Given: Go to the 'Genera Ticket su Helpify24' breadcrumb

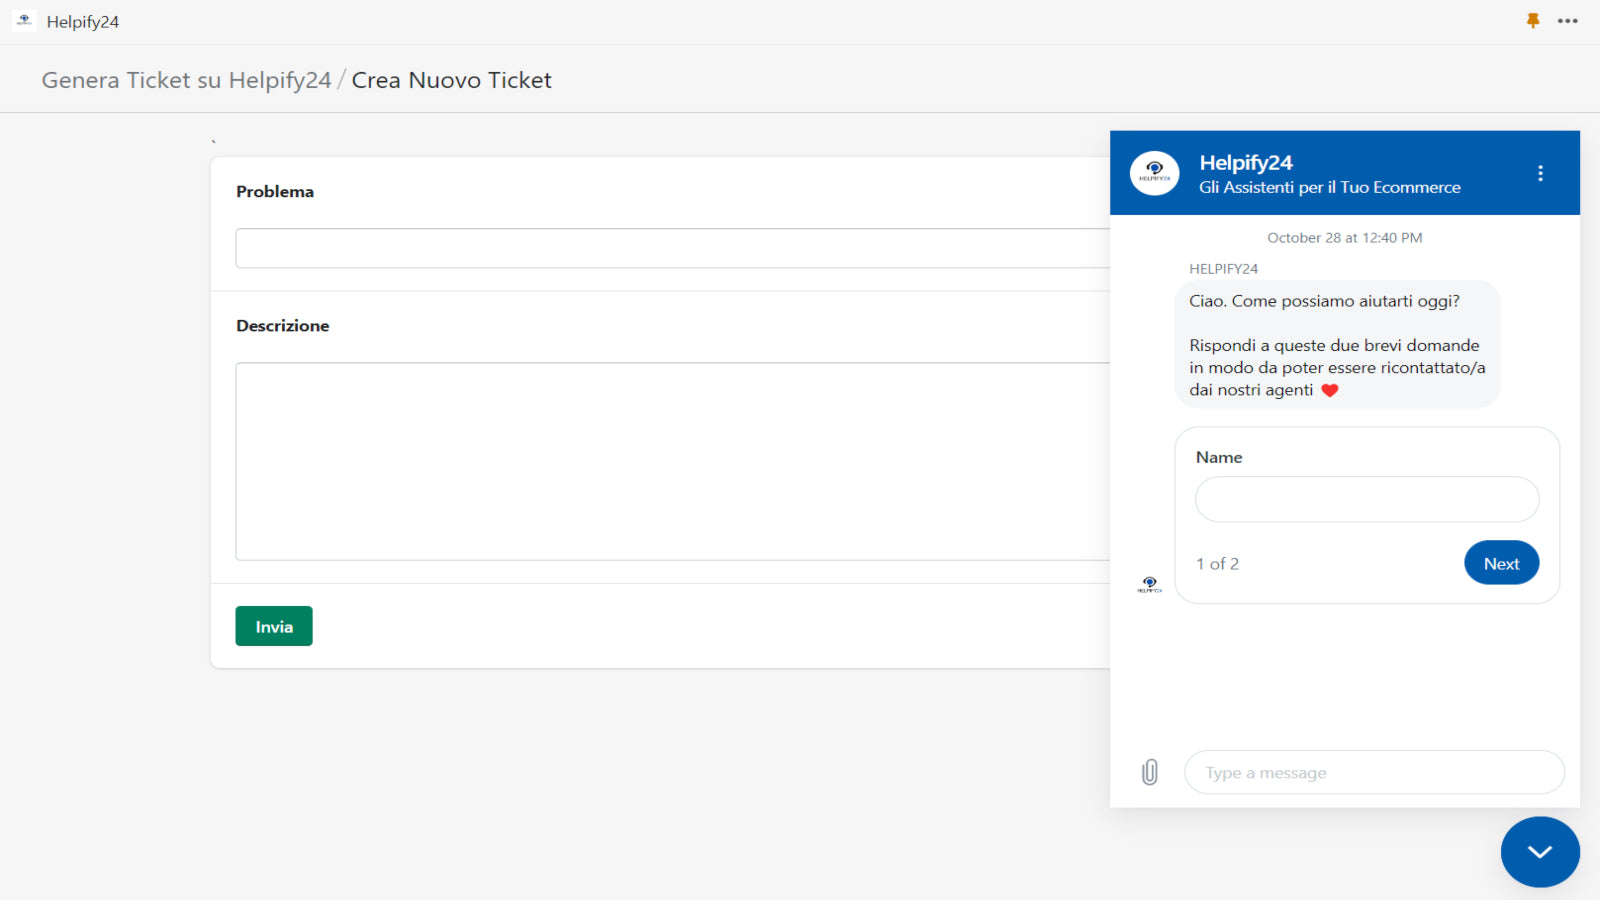Looking at the screenshot, I should pyautogui.click(x=186, y=80).
